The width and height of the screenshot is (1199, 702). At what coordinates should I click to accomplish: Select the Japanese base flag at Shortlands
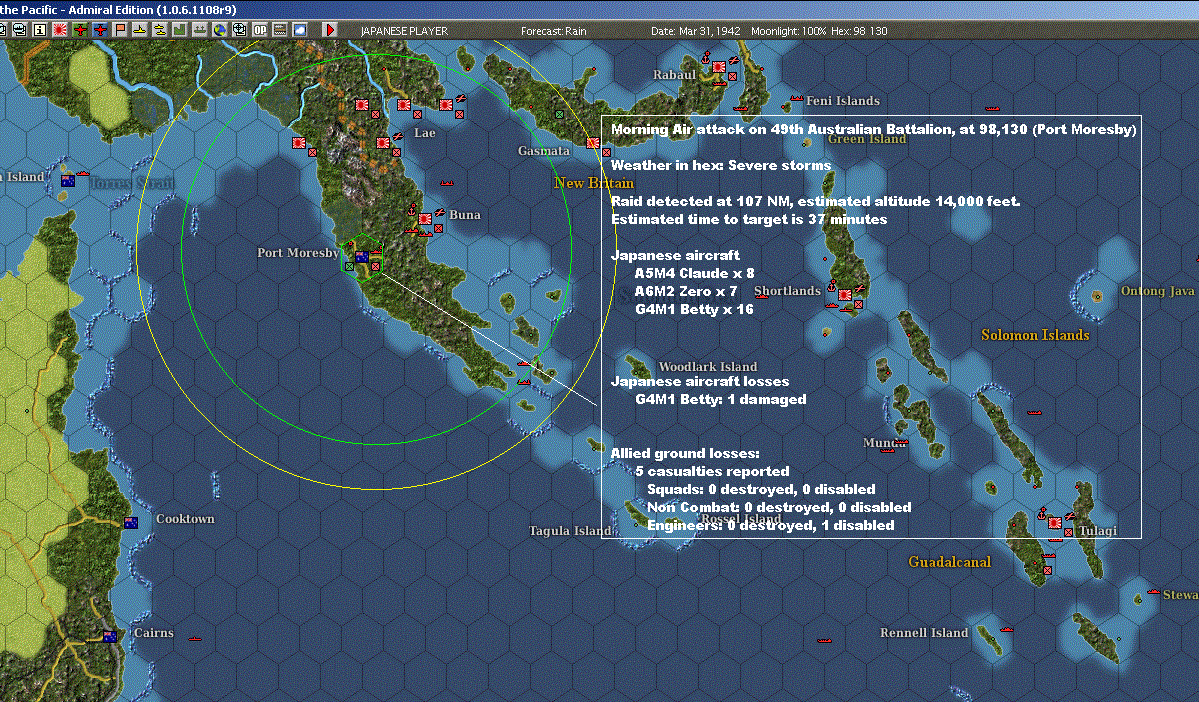(x=845, y=294)
